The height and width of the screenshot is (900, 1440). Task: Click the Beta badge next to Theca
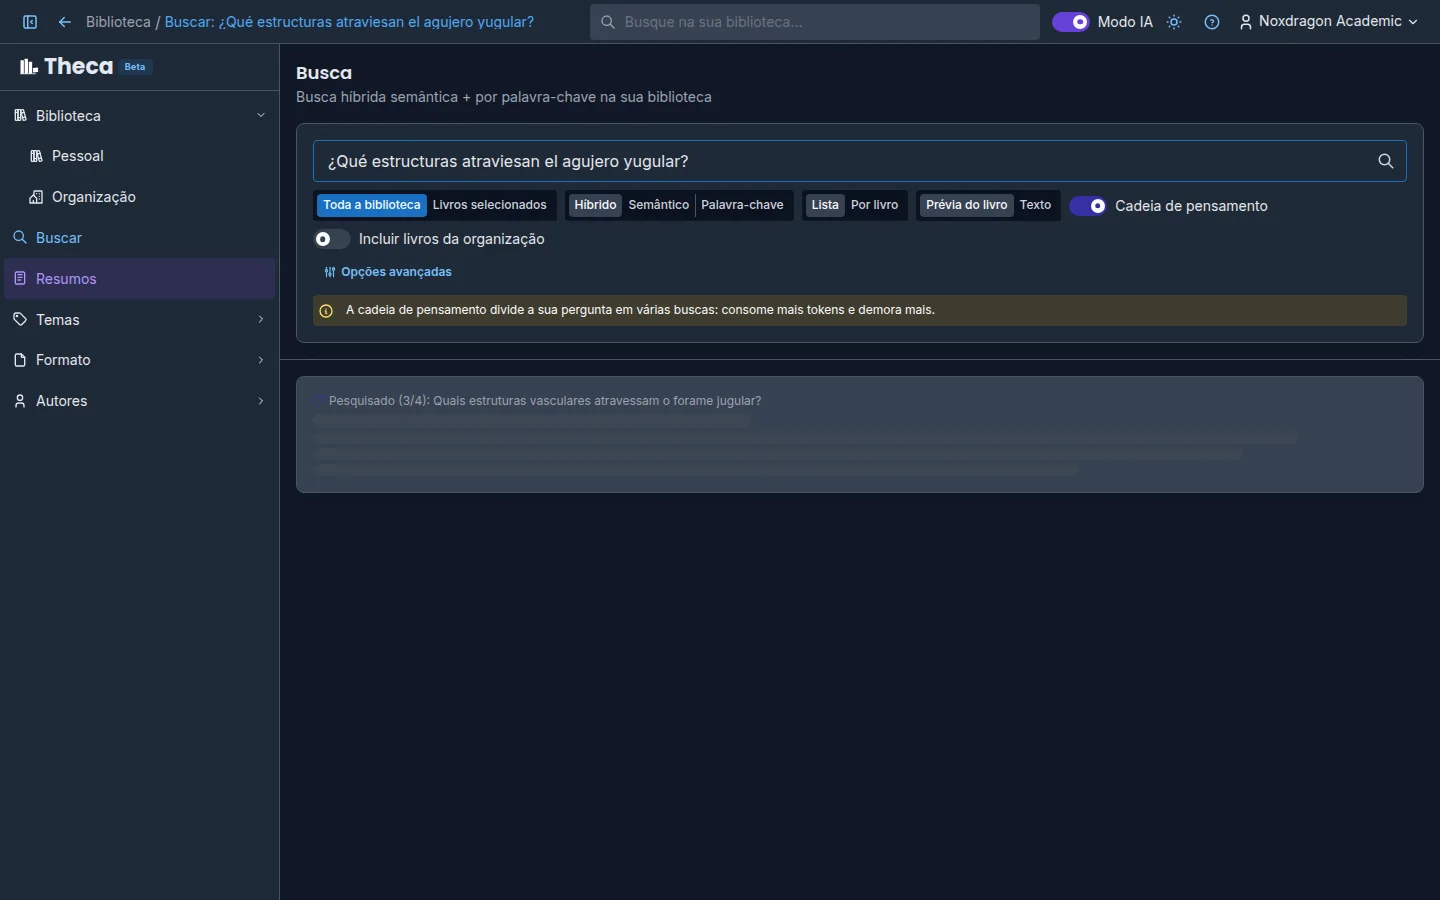135,67
